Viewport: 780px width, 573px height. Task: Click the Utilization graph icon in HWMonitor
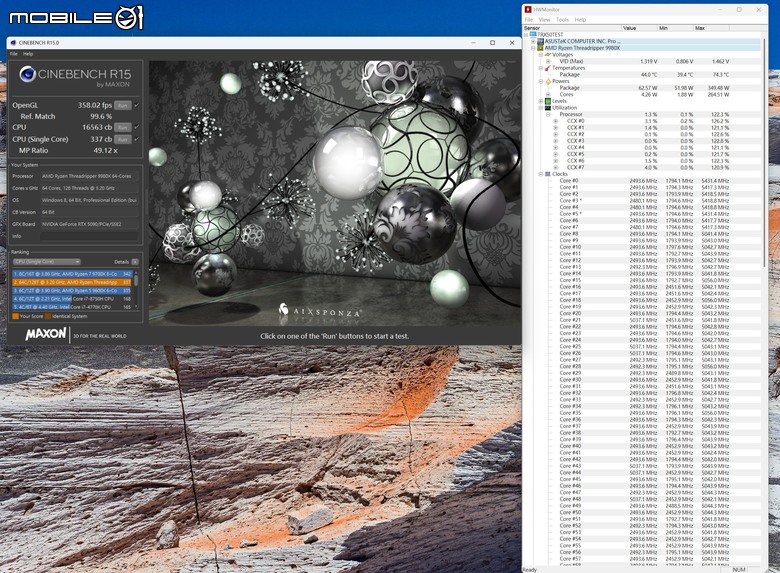548,107
